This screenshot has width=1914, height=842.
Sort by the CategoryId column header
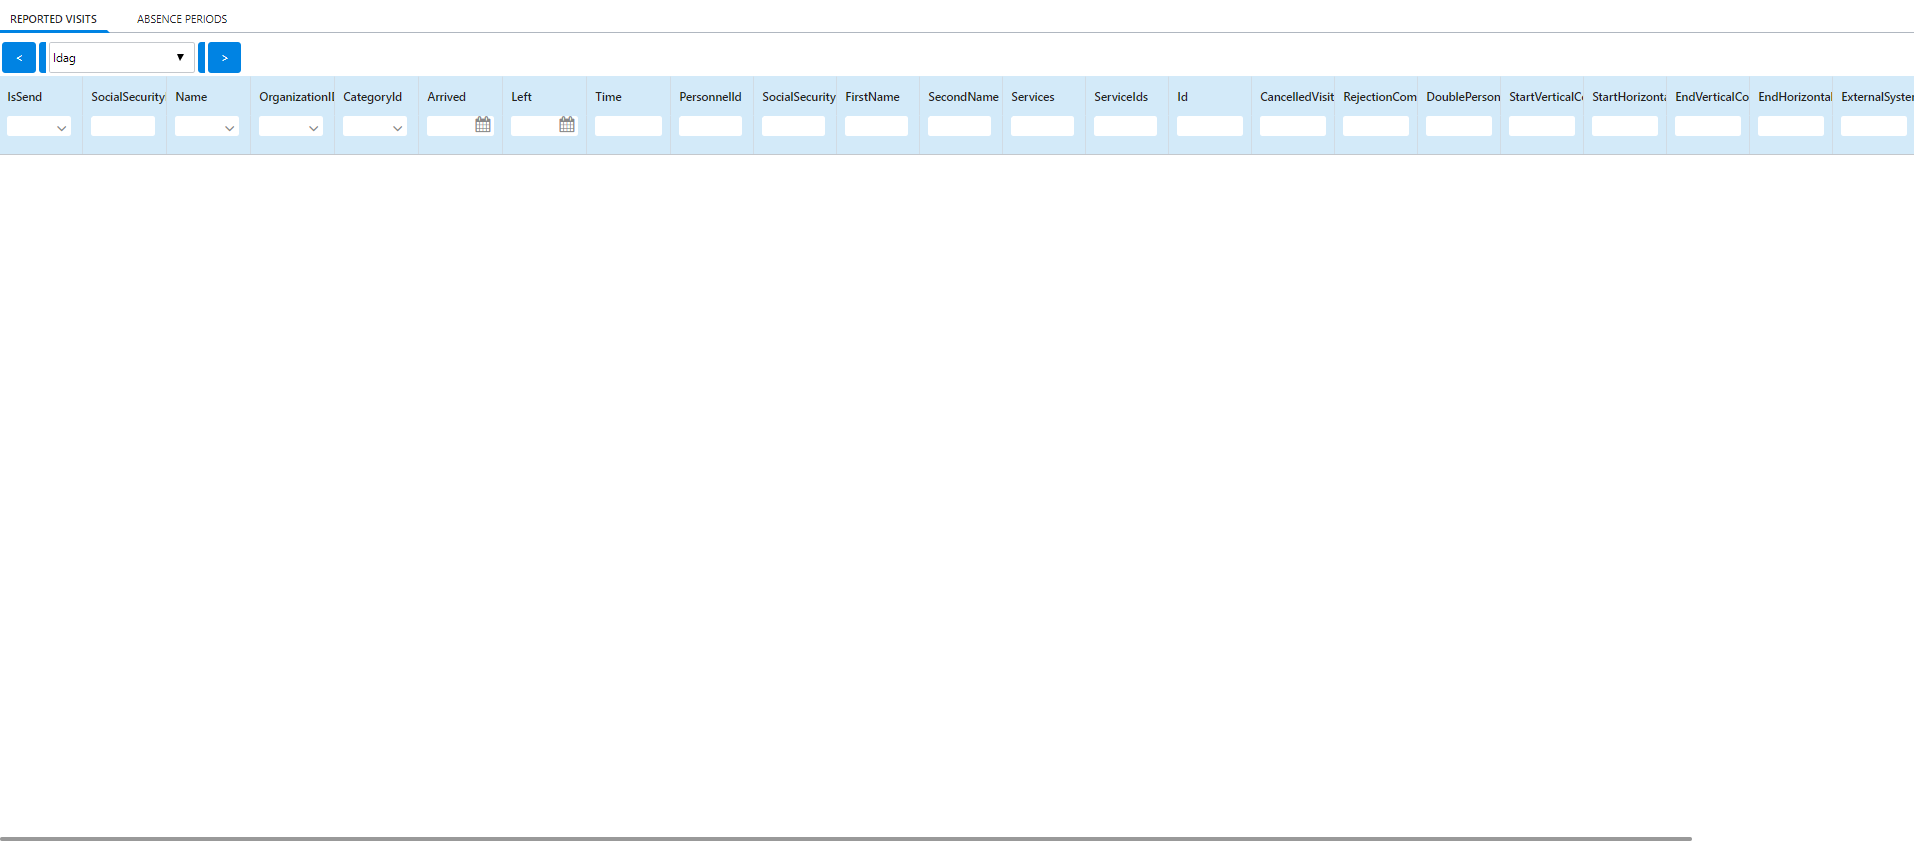pyautogui.click(x=372, y=97)
